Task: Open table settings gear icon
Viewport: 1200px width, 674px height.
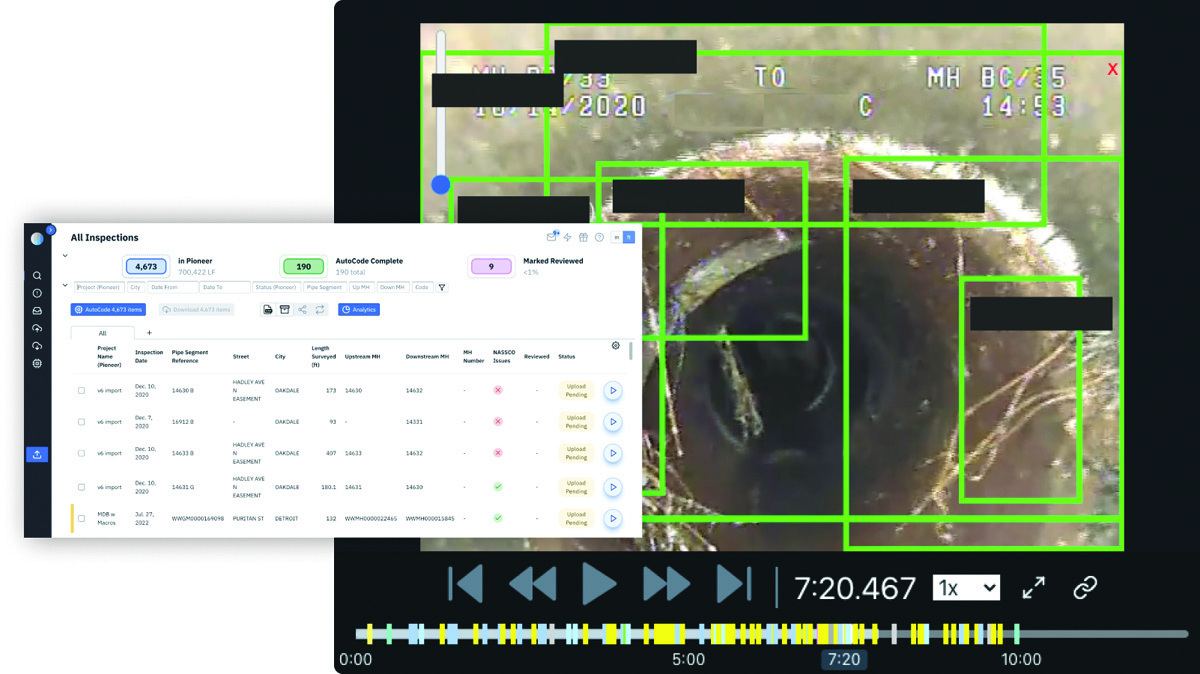Action: click(615, 345)
